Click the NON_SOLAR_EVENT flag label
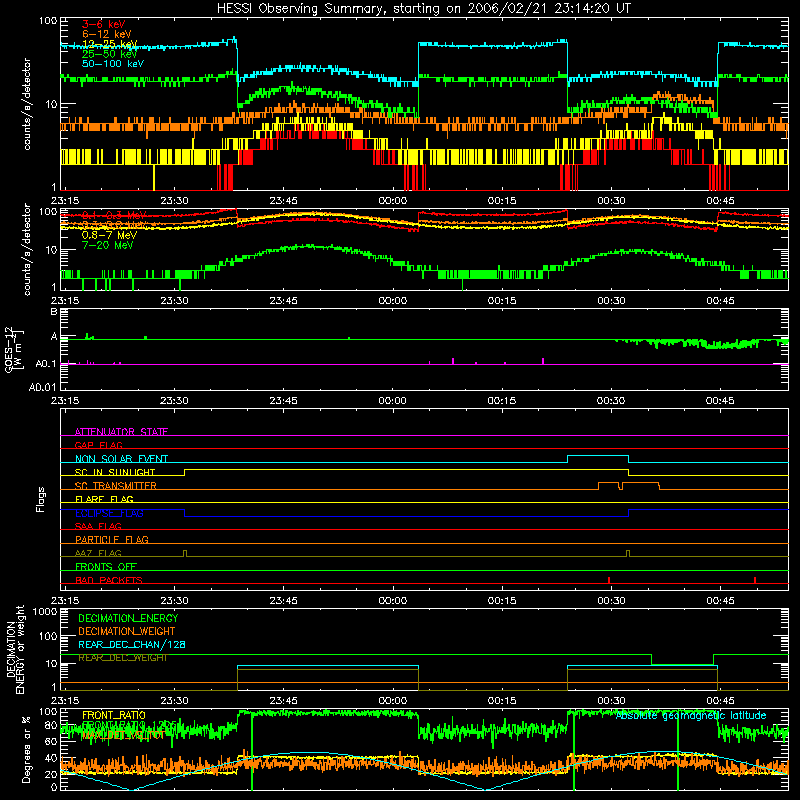 [121, 459]
